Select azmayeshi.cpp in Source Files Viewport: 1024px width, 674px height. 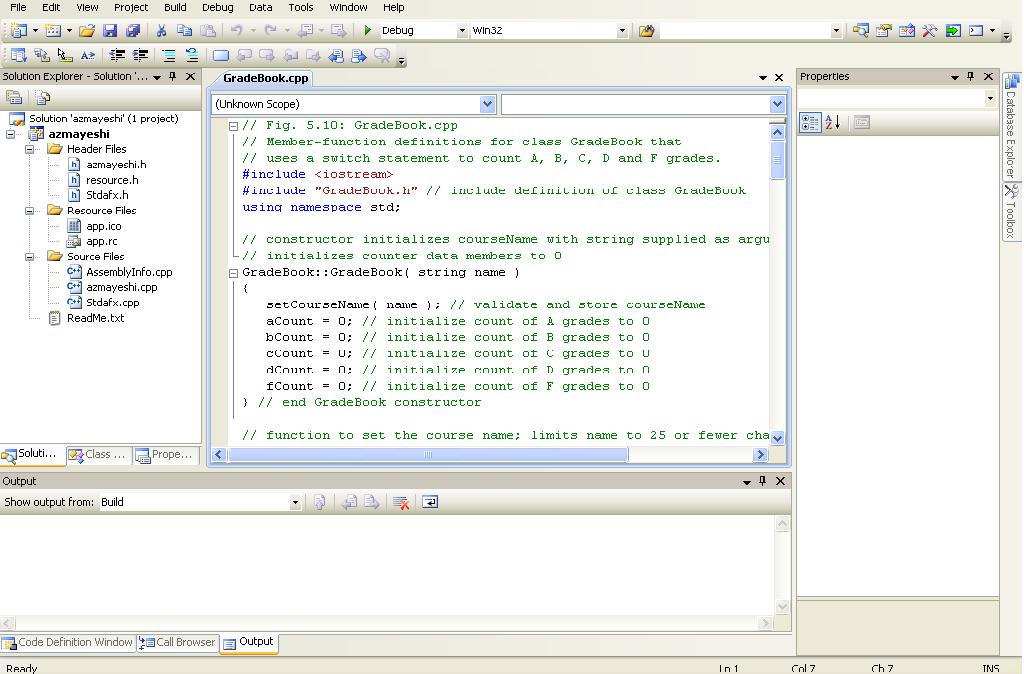coord(121,287)
